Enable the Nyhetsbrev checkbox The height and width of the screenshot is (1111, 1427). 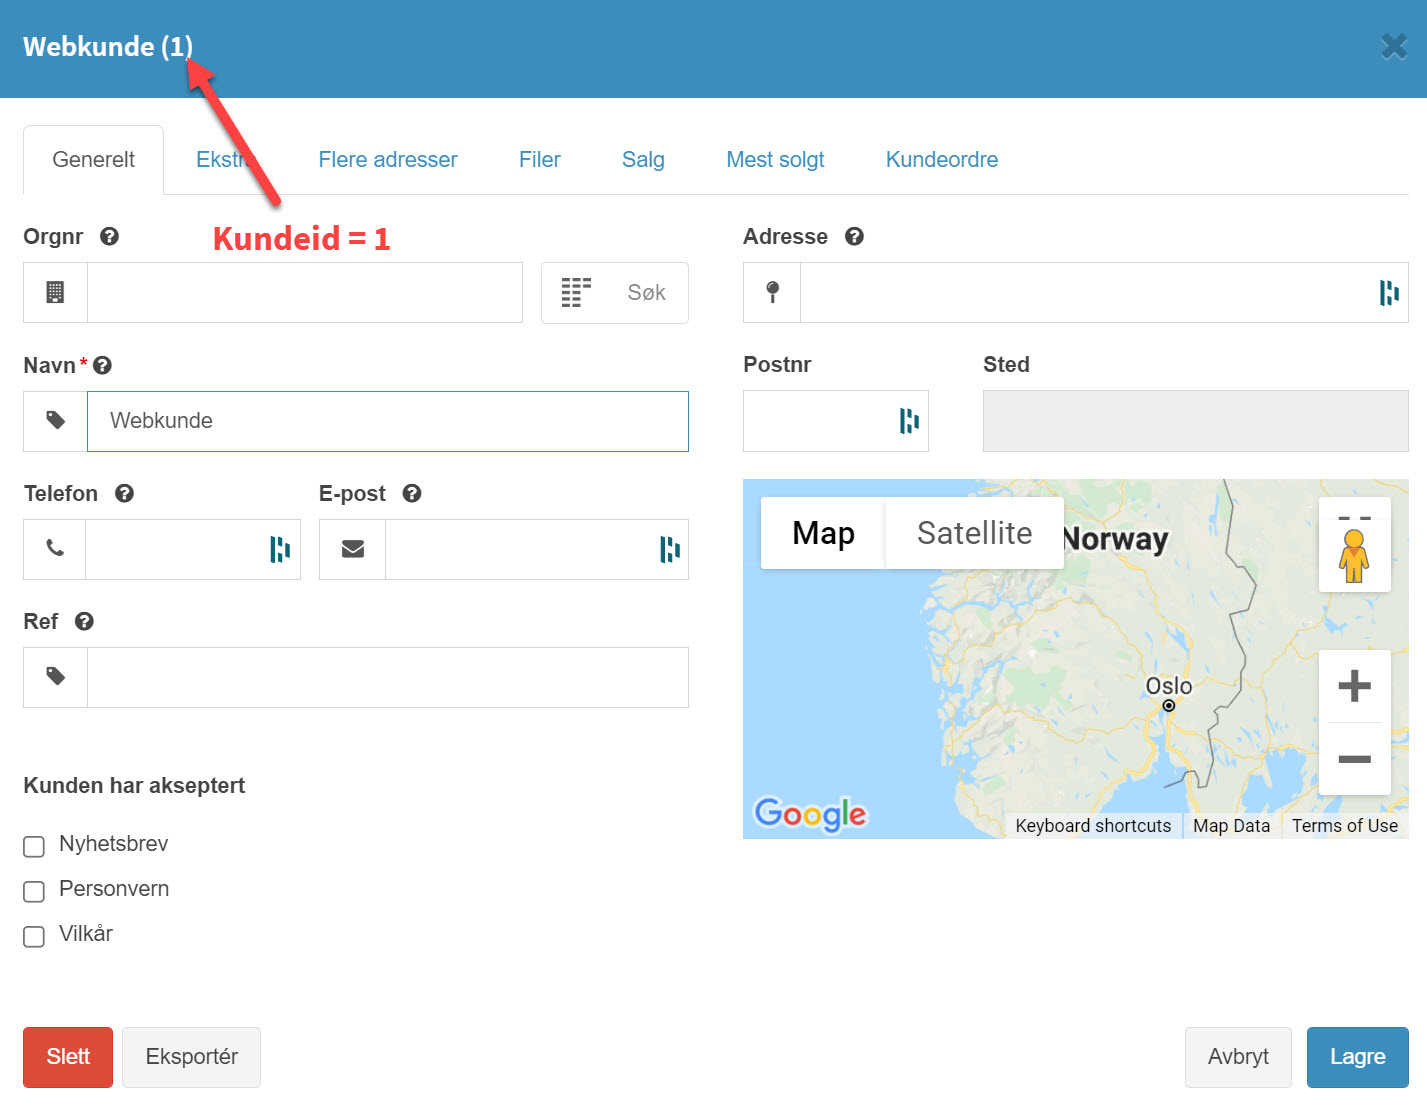pyautogui.click(x=34, y=847)
